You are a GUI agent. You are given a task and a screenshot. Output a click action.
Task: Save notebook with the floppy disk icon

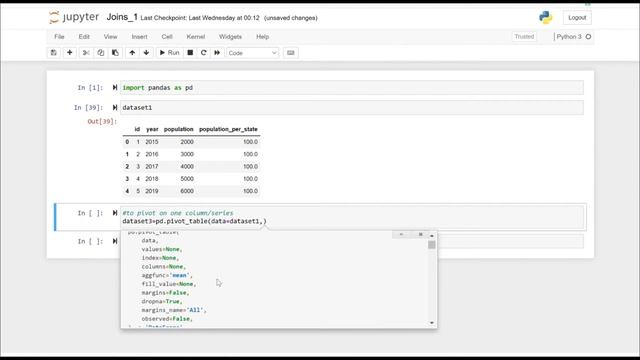pyautogui.click(x=53, y=53)
